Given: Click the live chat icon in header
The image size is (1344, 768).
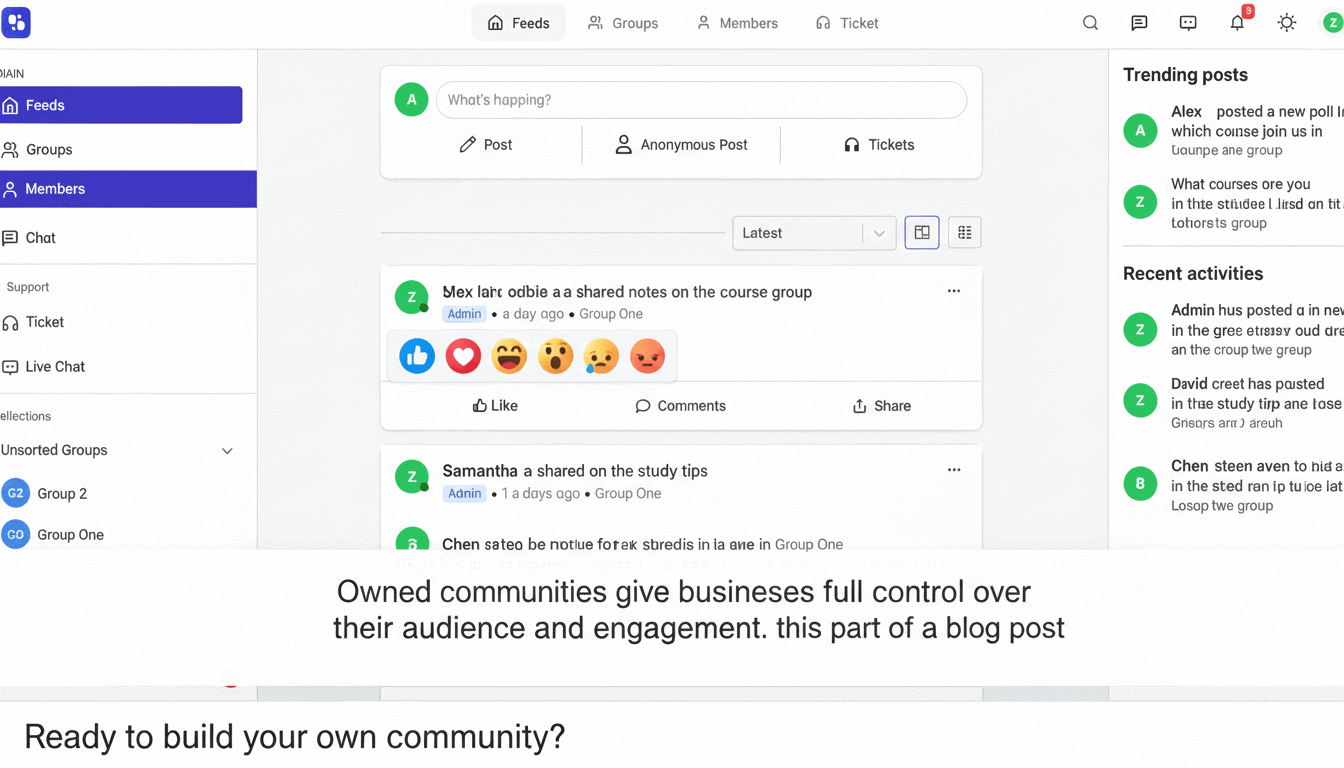Looking at the screenshot, I should 1188,23.
